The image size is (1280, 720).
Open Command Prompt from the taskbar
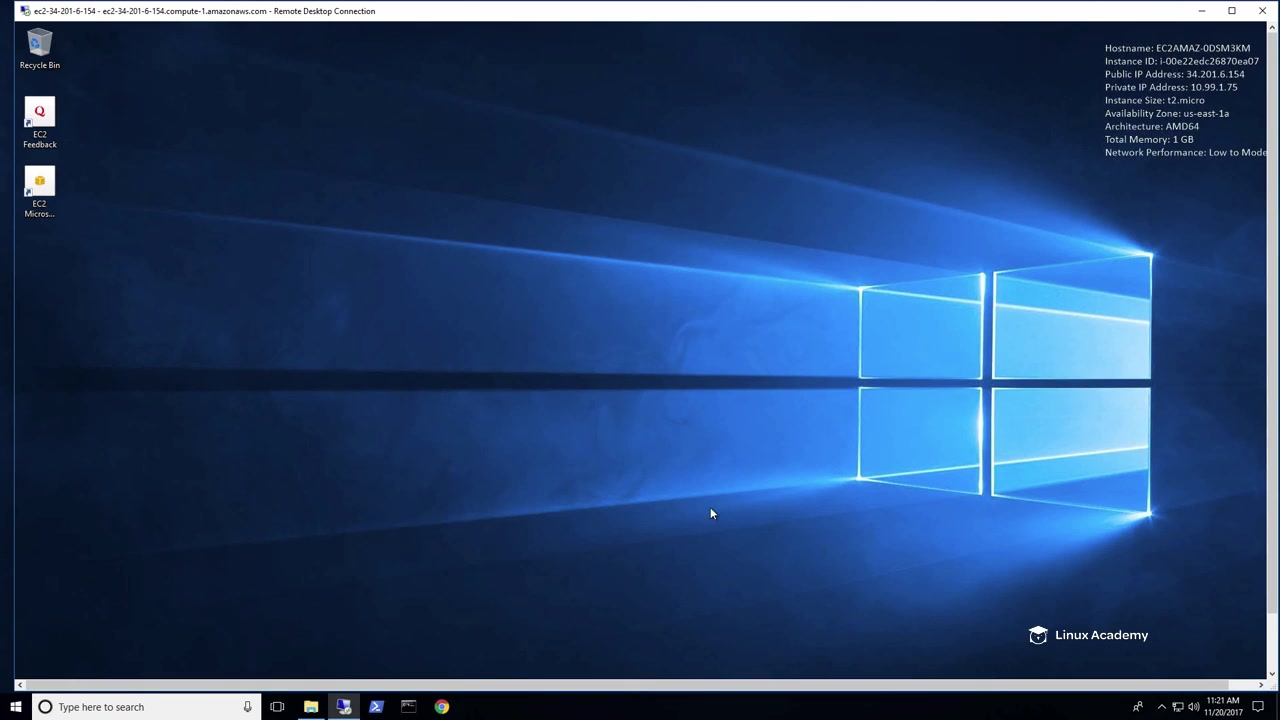[408, 707]
